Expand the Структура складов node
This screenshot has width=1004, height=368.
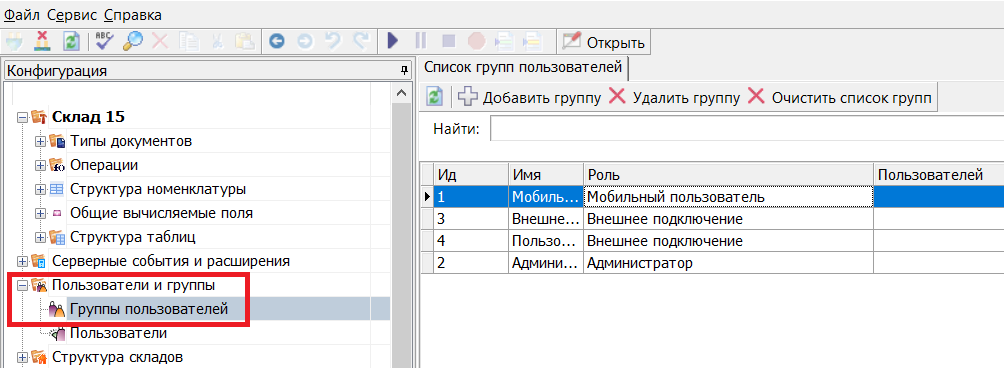22,357
